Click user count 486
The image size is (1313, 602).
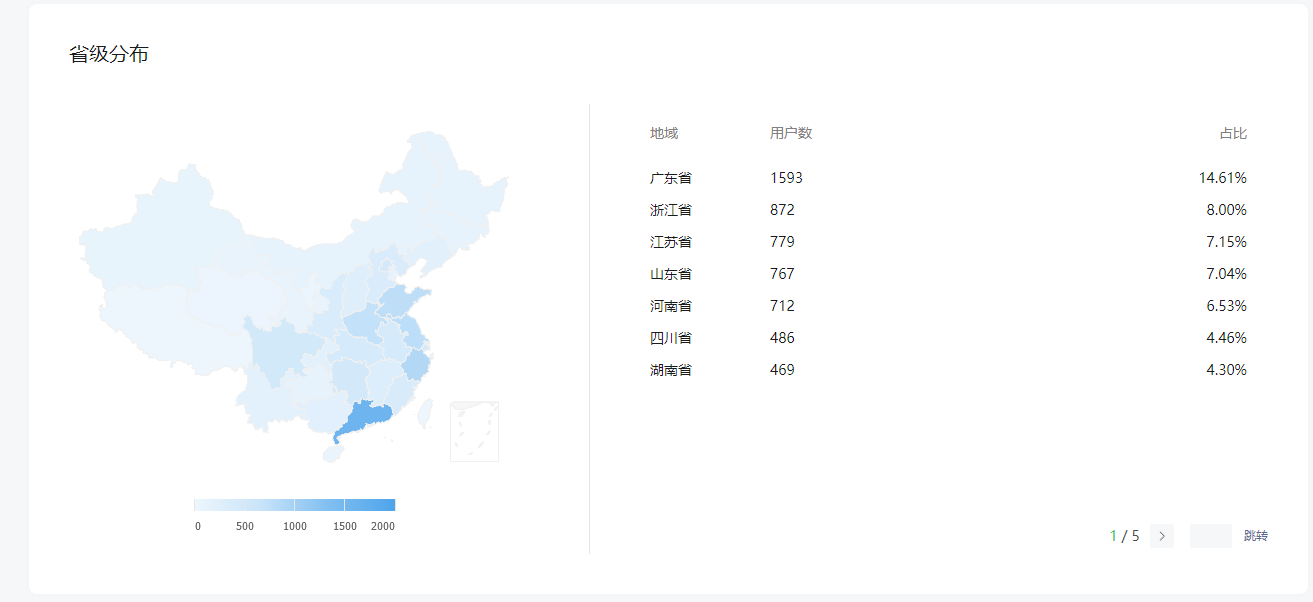[782, 338]
